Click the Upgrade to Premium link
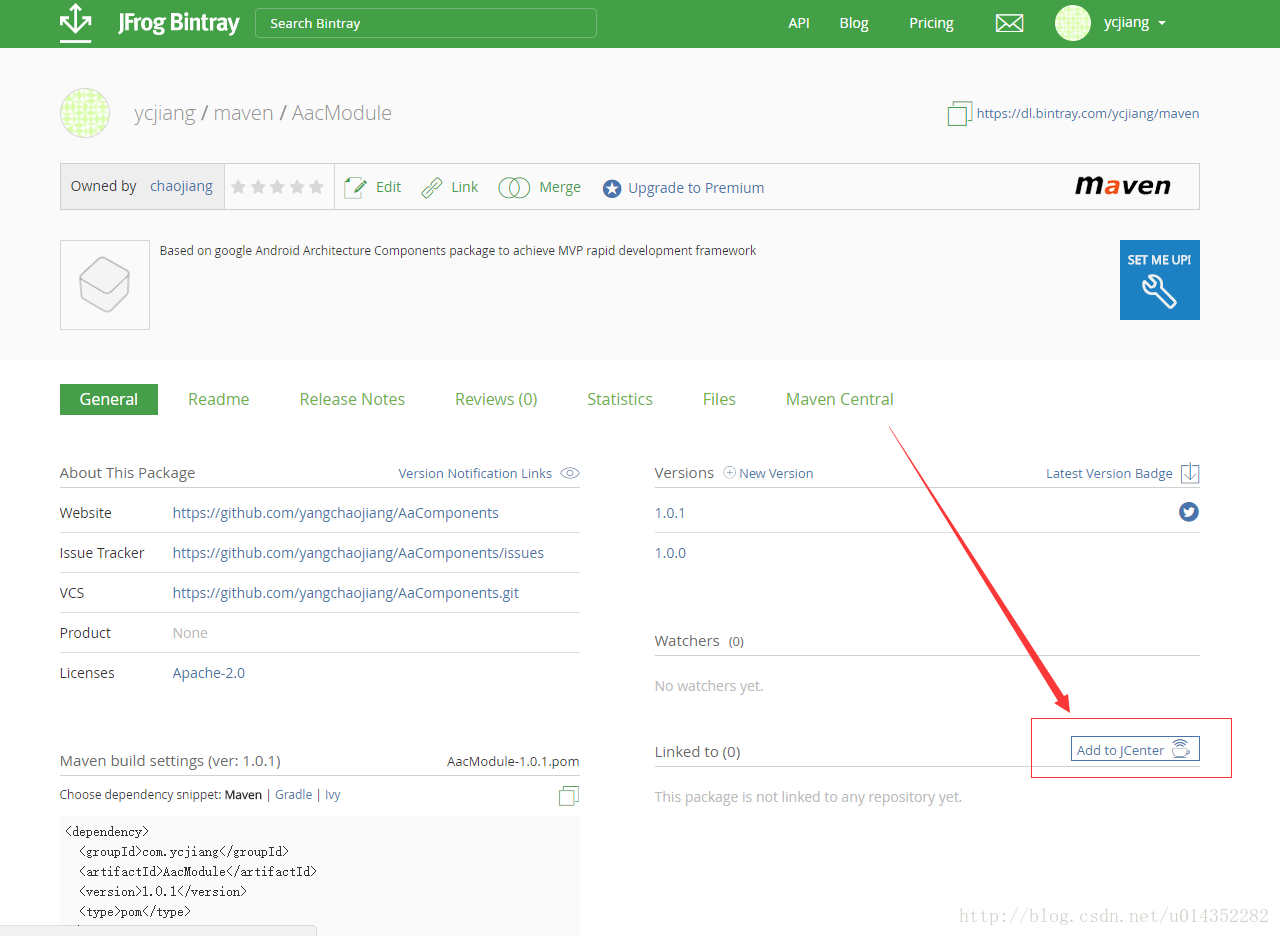This screenshot has width=1280, height=936. (696, 188)
